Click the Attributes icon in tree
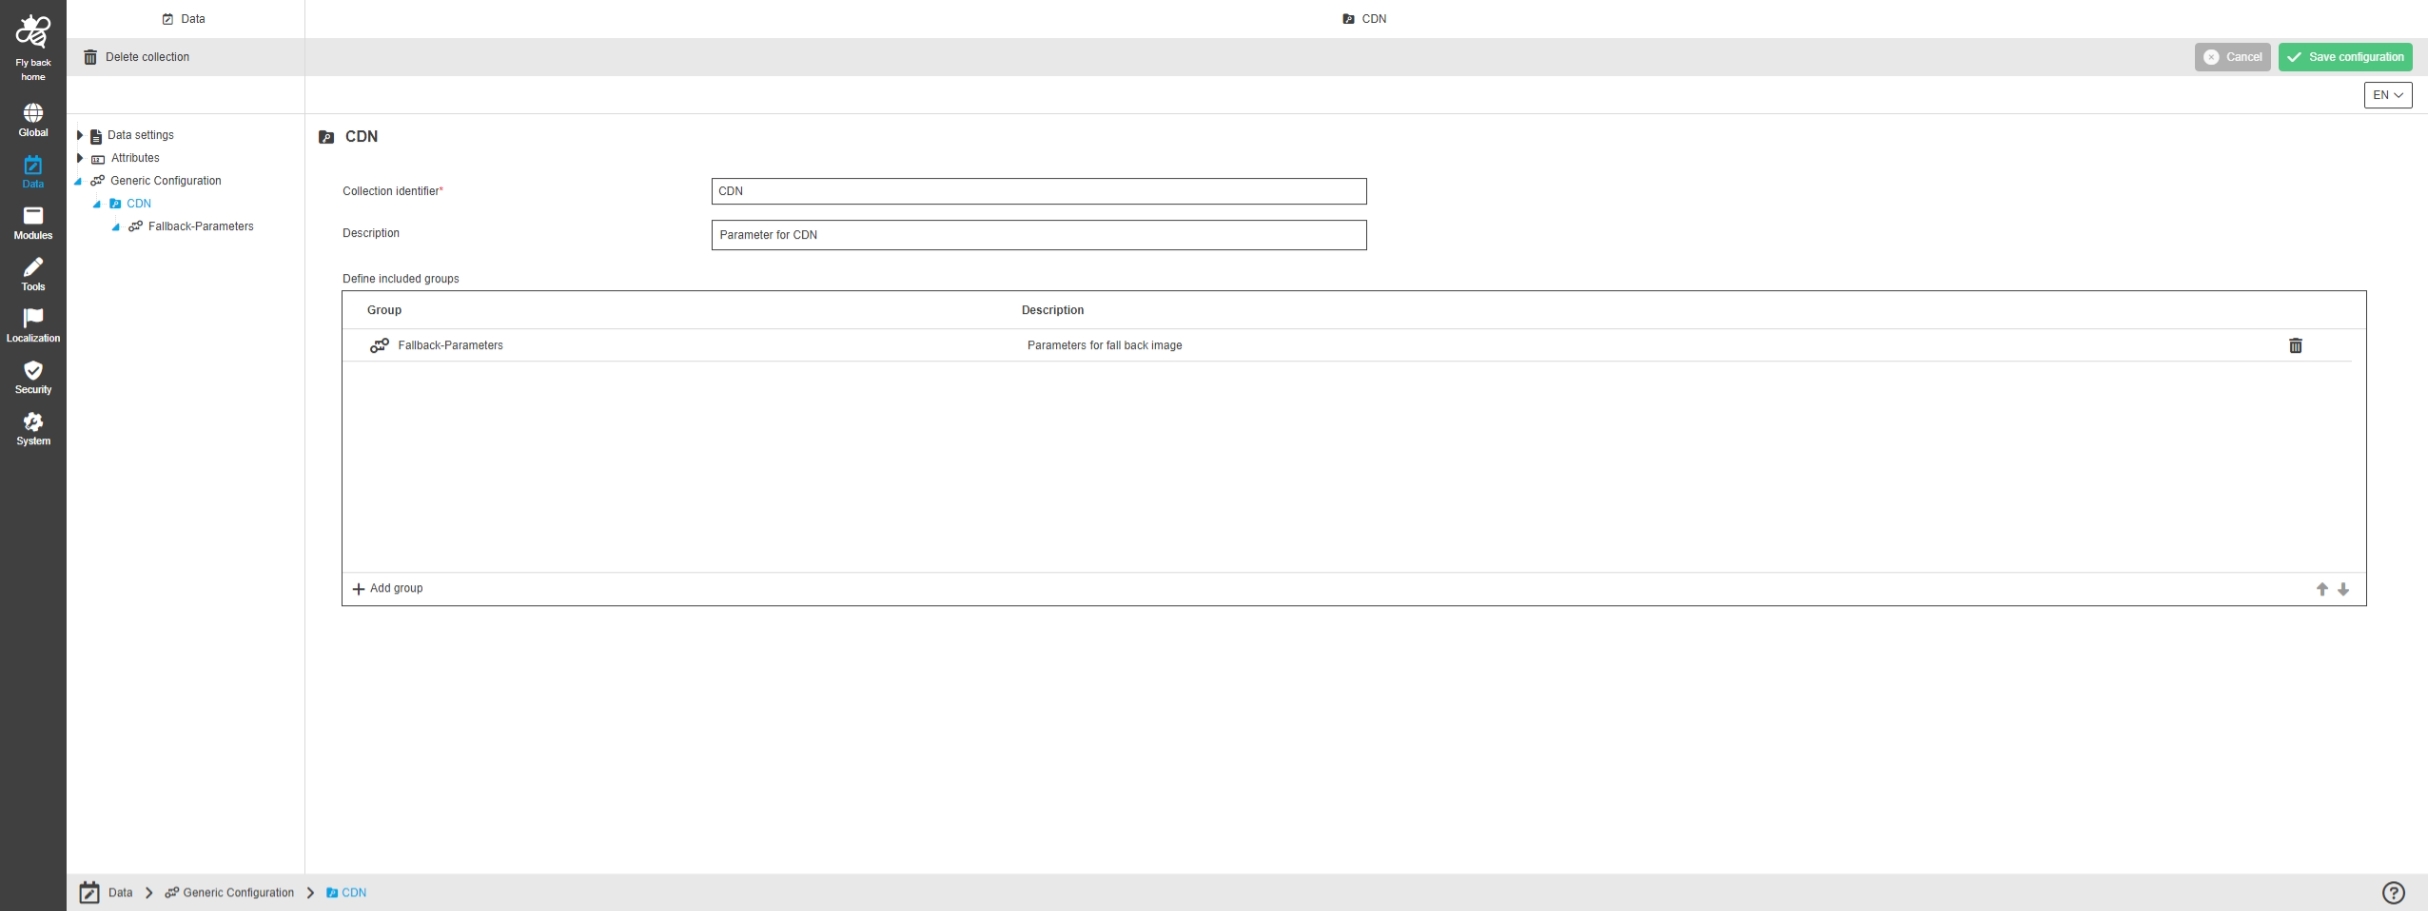This screenshot has width=2428, height=911. coord(98,159)
